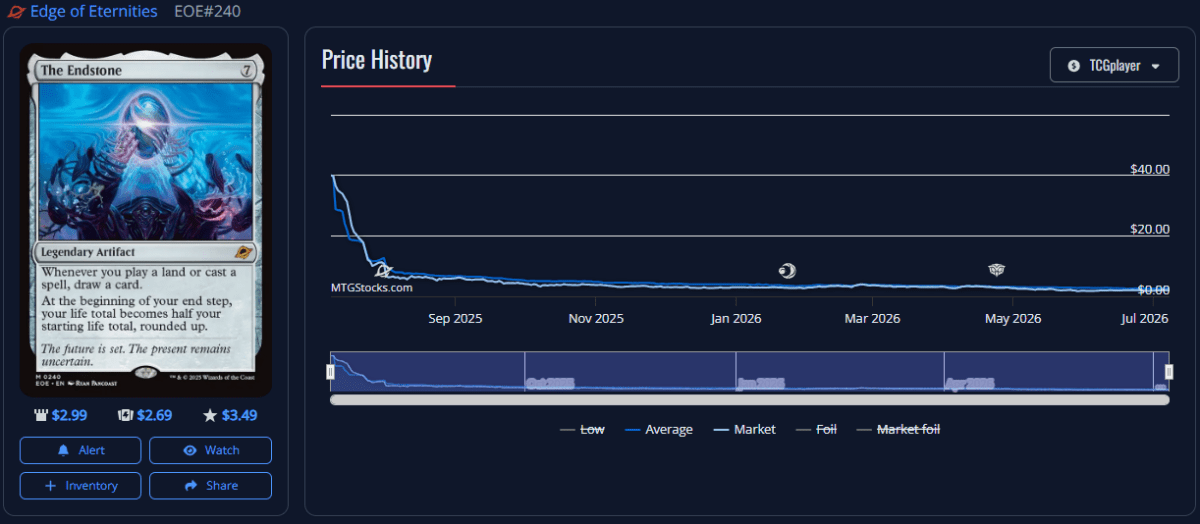Add the card to Inventory
The height and width of the screenshot is (524, 1200).
(x=81, y=485)
